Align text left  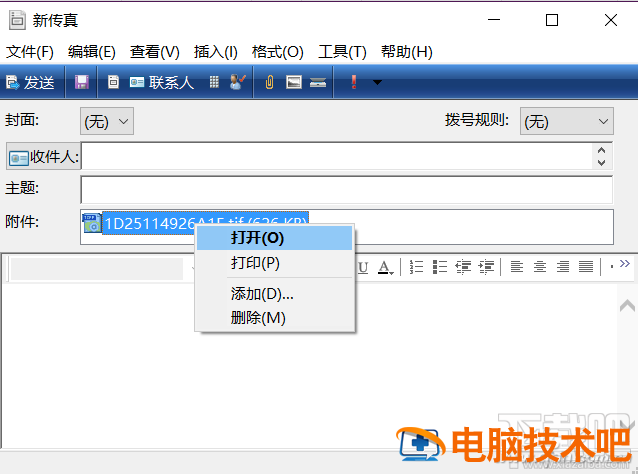tap(517, 267)
